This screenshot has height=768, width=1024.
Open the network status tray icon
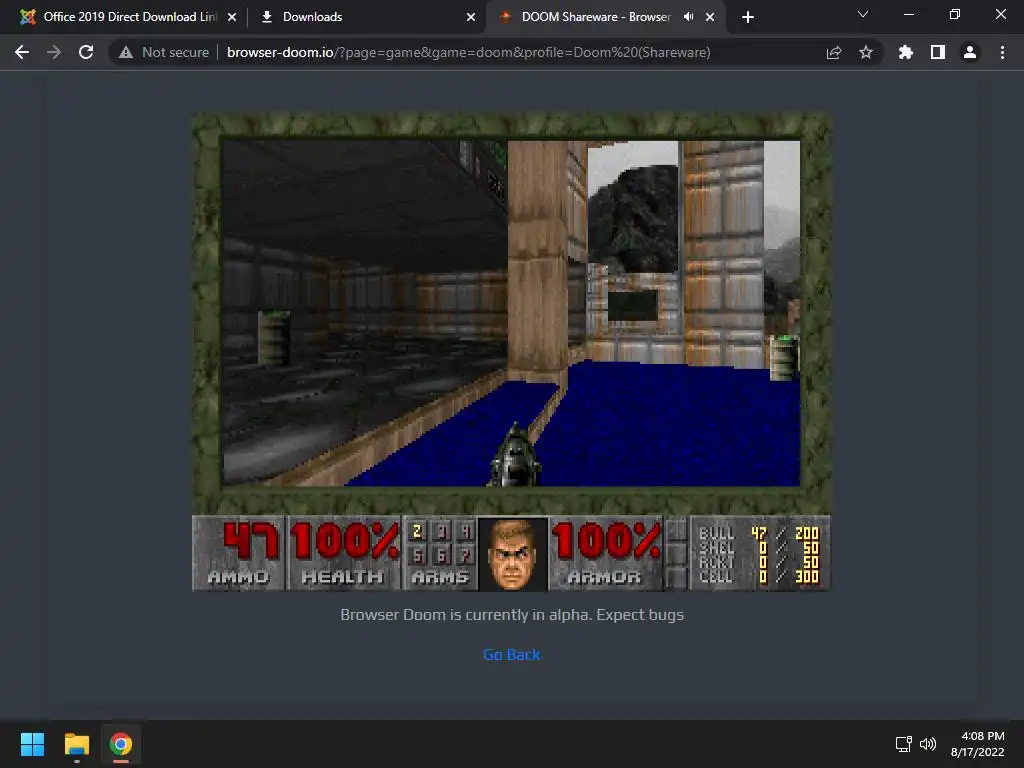[x=903, y=744]
